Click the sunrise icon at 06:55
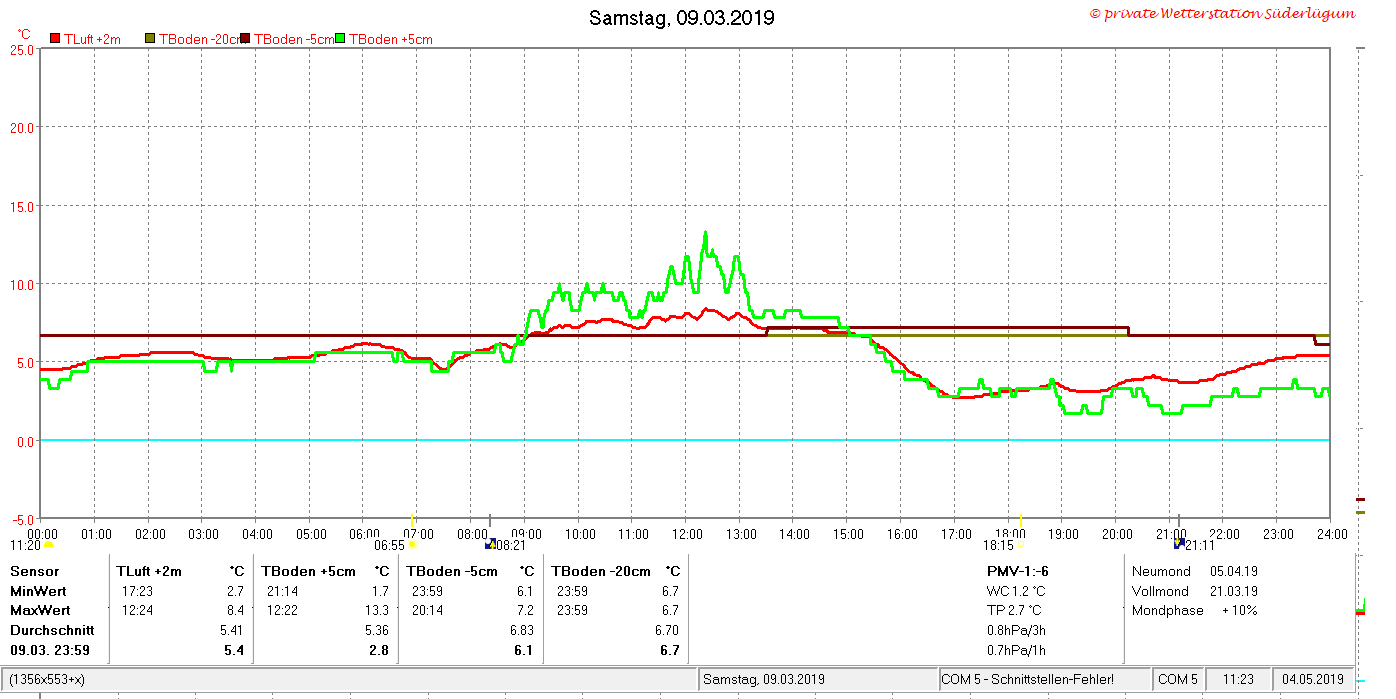This screenshot has height=699, width=1396. [412, 545]
